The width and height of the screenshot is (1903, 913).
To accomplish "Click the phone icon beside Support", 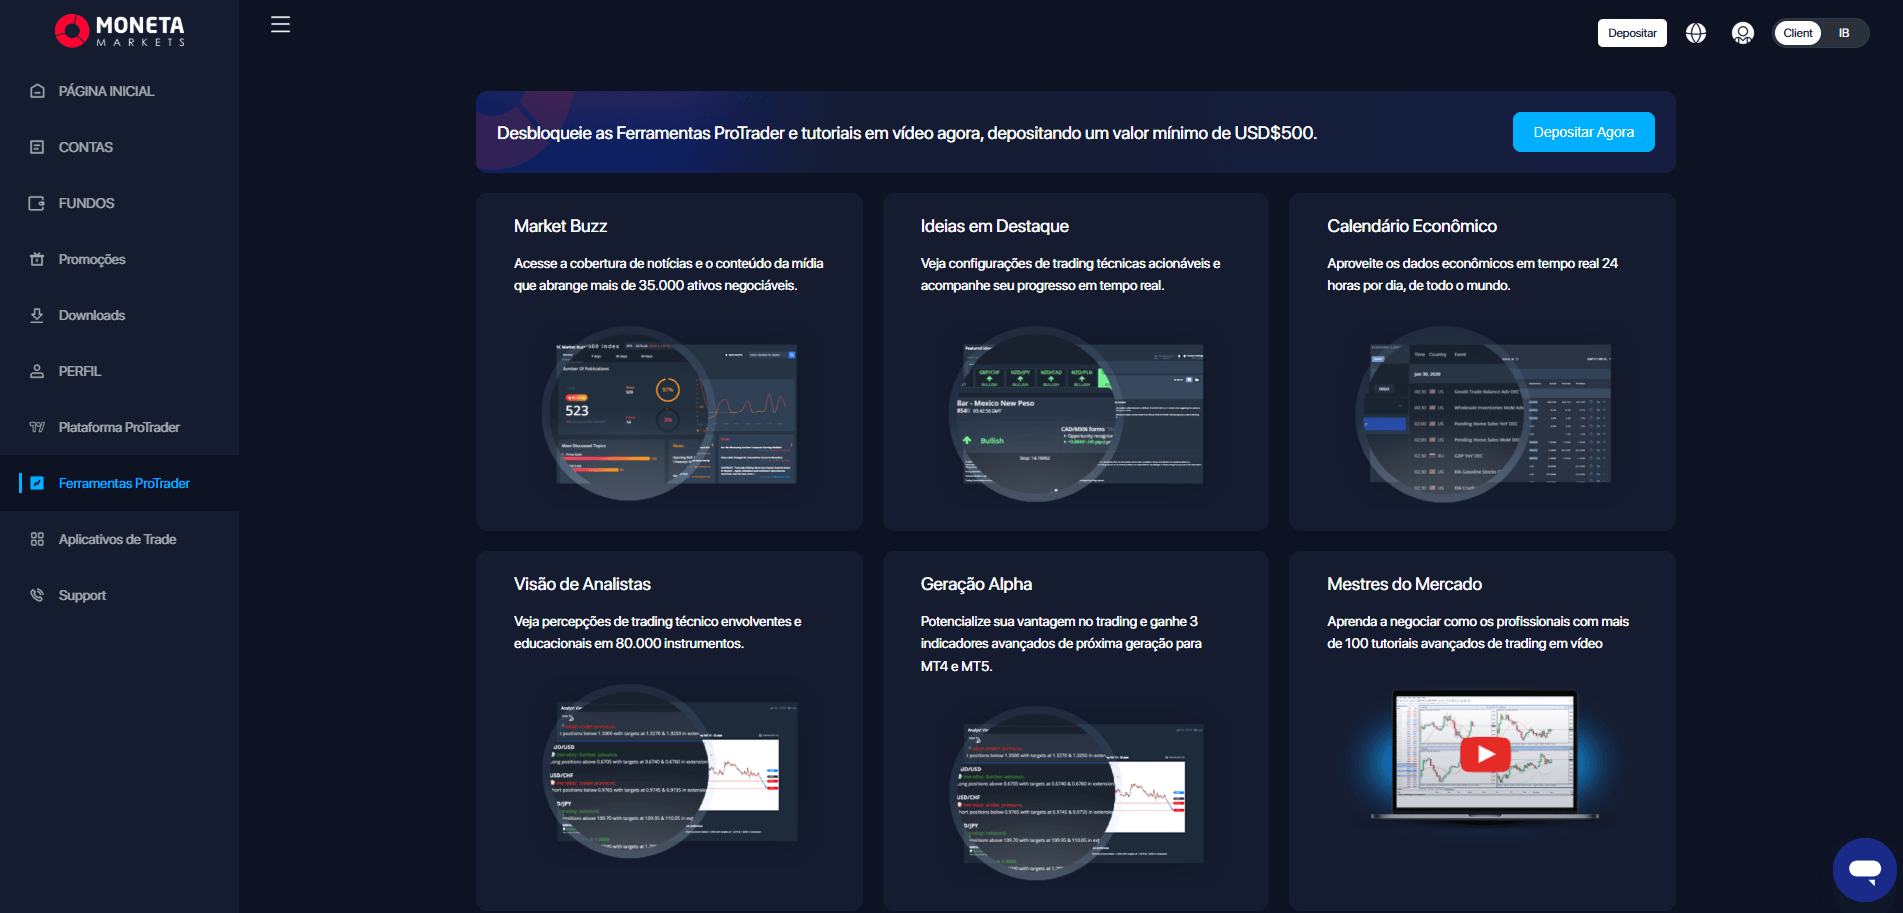I will [x=37, y=595].
